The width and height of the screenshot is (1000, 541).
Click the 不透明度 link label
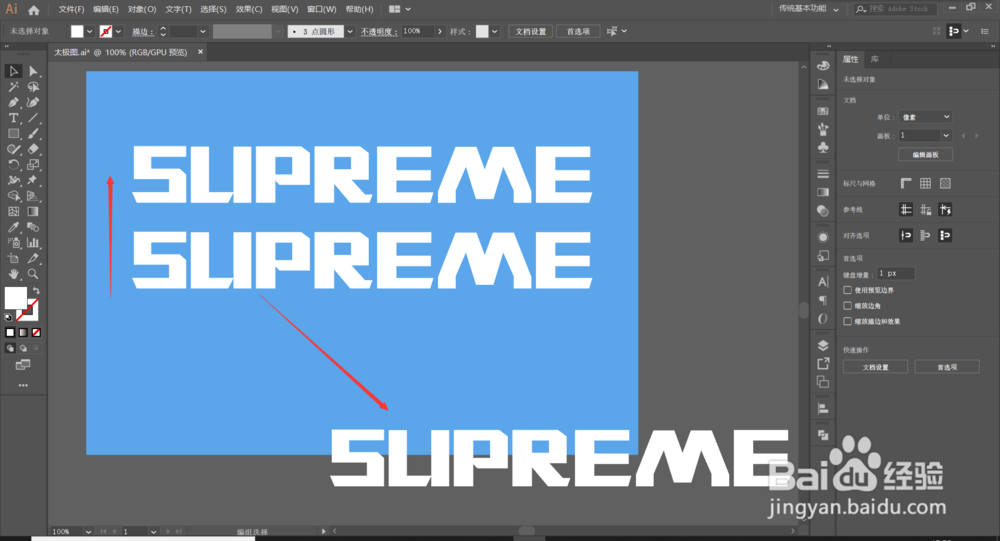(x=379, y=31)
